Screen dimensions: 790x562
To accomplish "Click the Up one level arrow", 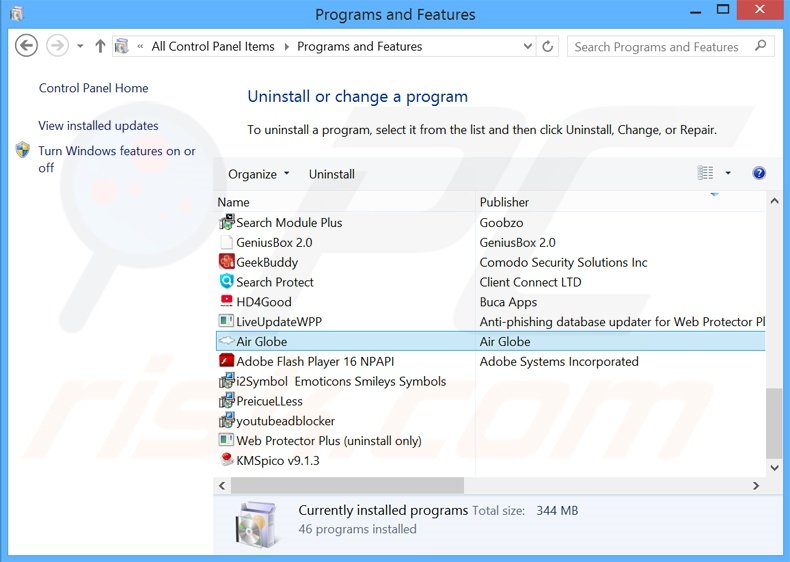I will 100,46.
